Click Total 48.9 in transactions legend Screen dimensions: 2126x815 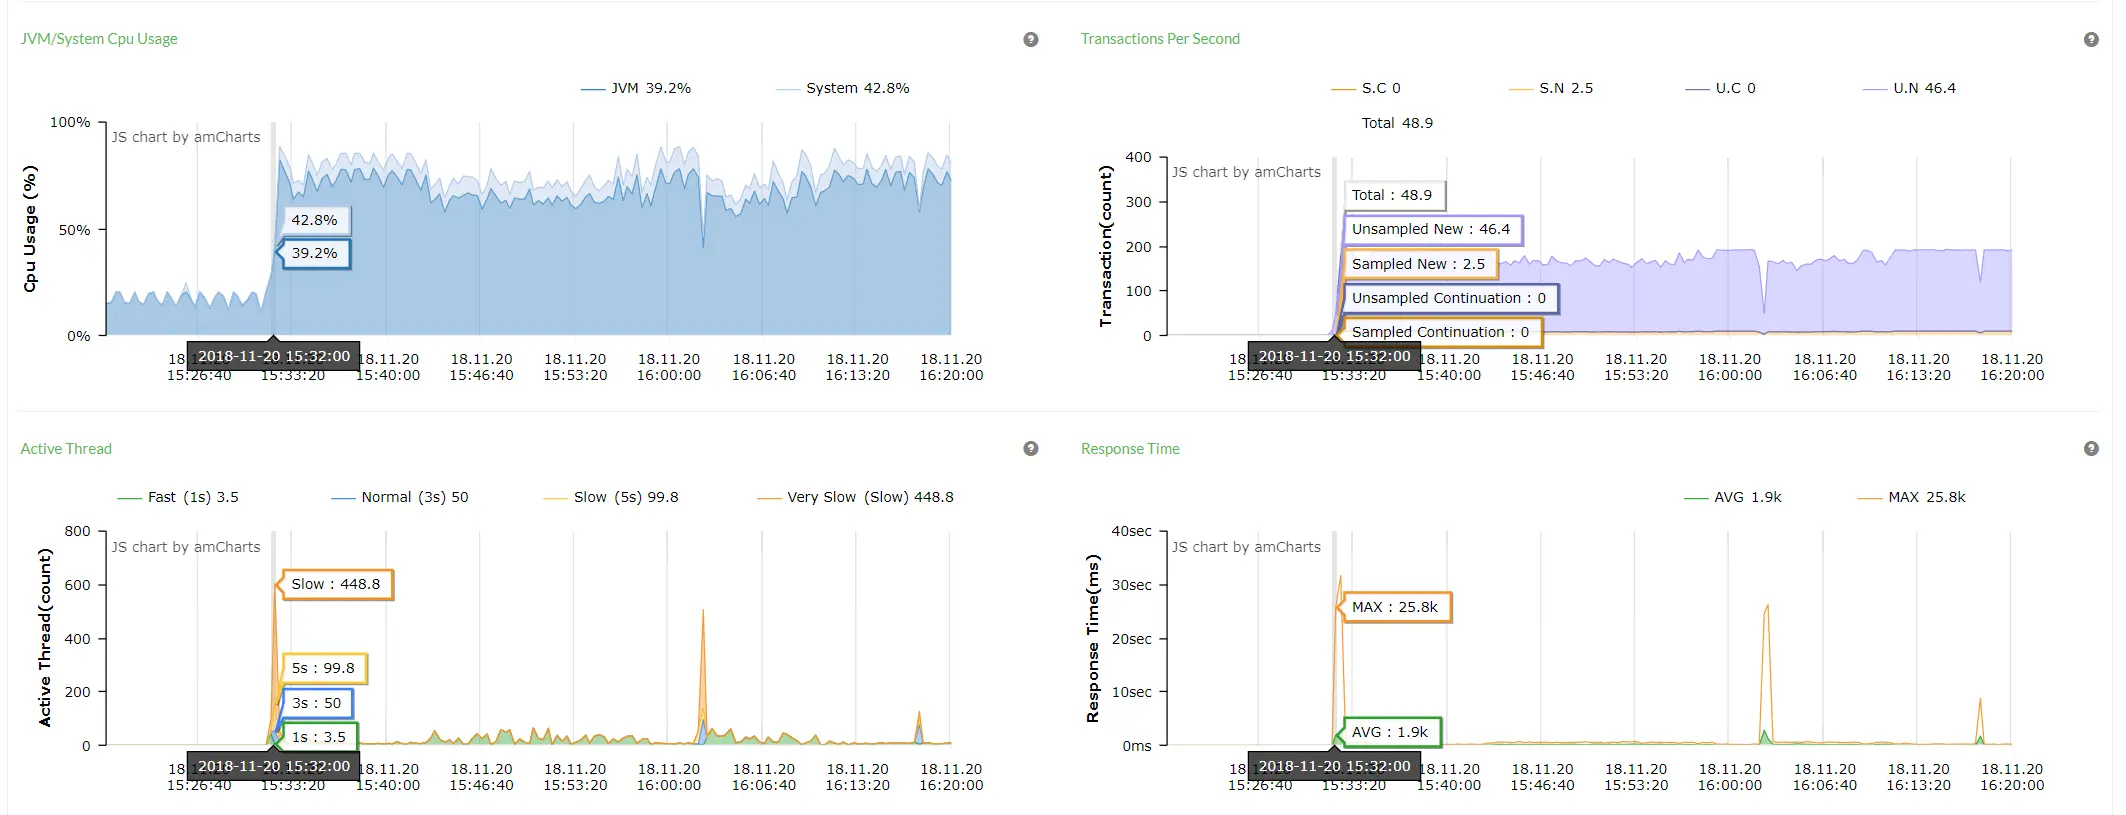tap(1397, 123)
